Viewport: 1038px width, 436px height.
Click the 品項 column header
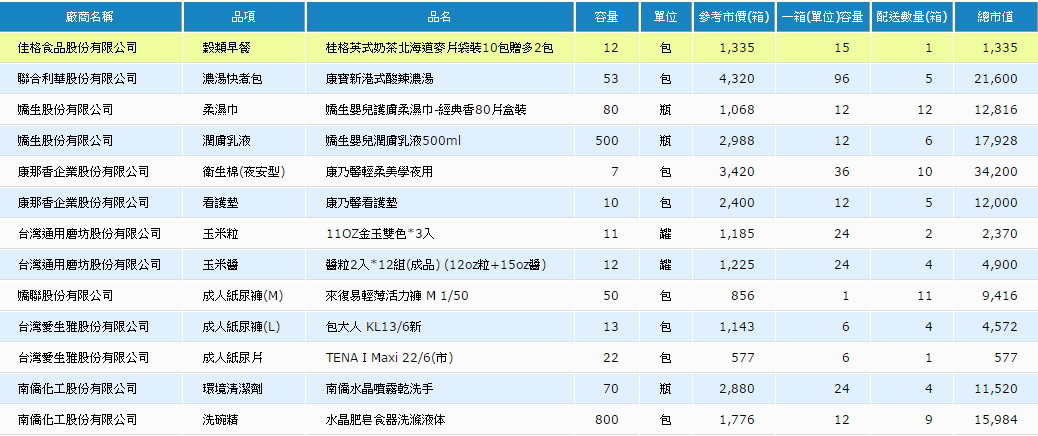(244, 17)
